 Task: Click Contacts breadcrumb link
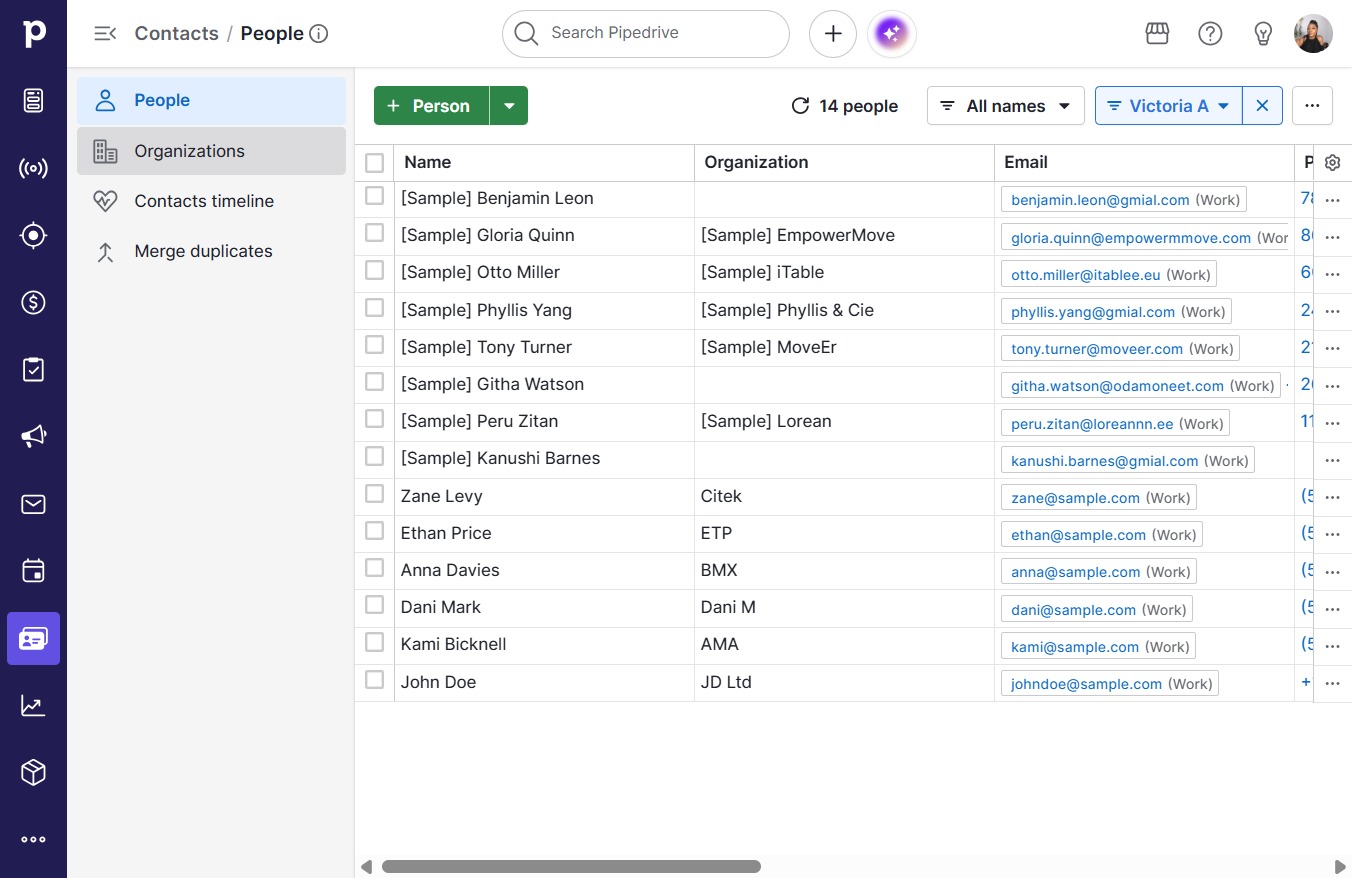click(176, 34)
